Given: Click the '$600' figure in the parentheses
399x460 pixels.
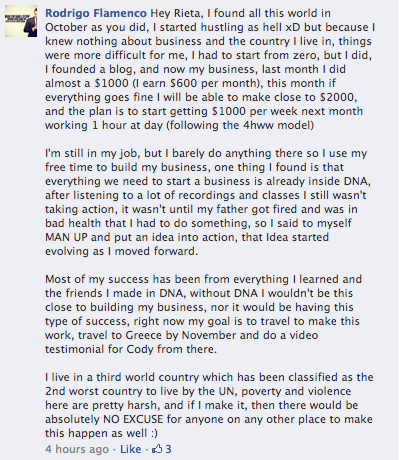Looking at the screenshot, I should coord(184,83).
